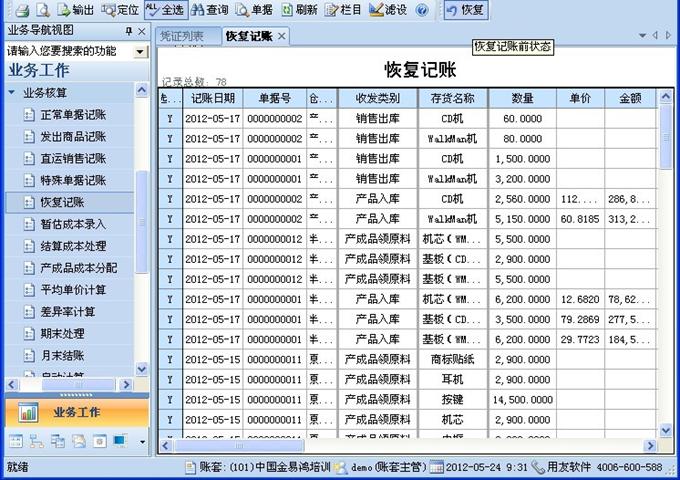The image size is (680, 480).
Task: Open 平均单价计算 in the navigation tree
Action: pos(73,290)
